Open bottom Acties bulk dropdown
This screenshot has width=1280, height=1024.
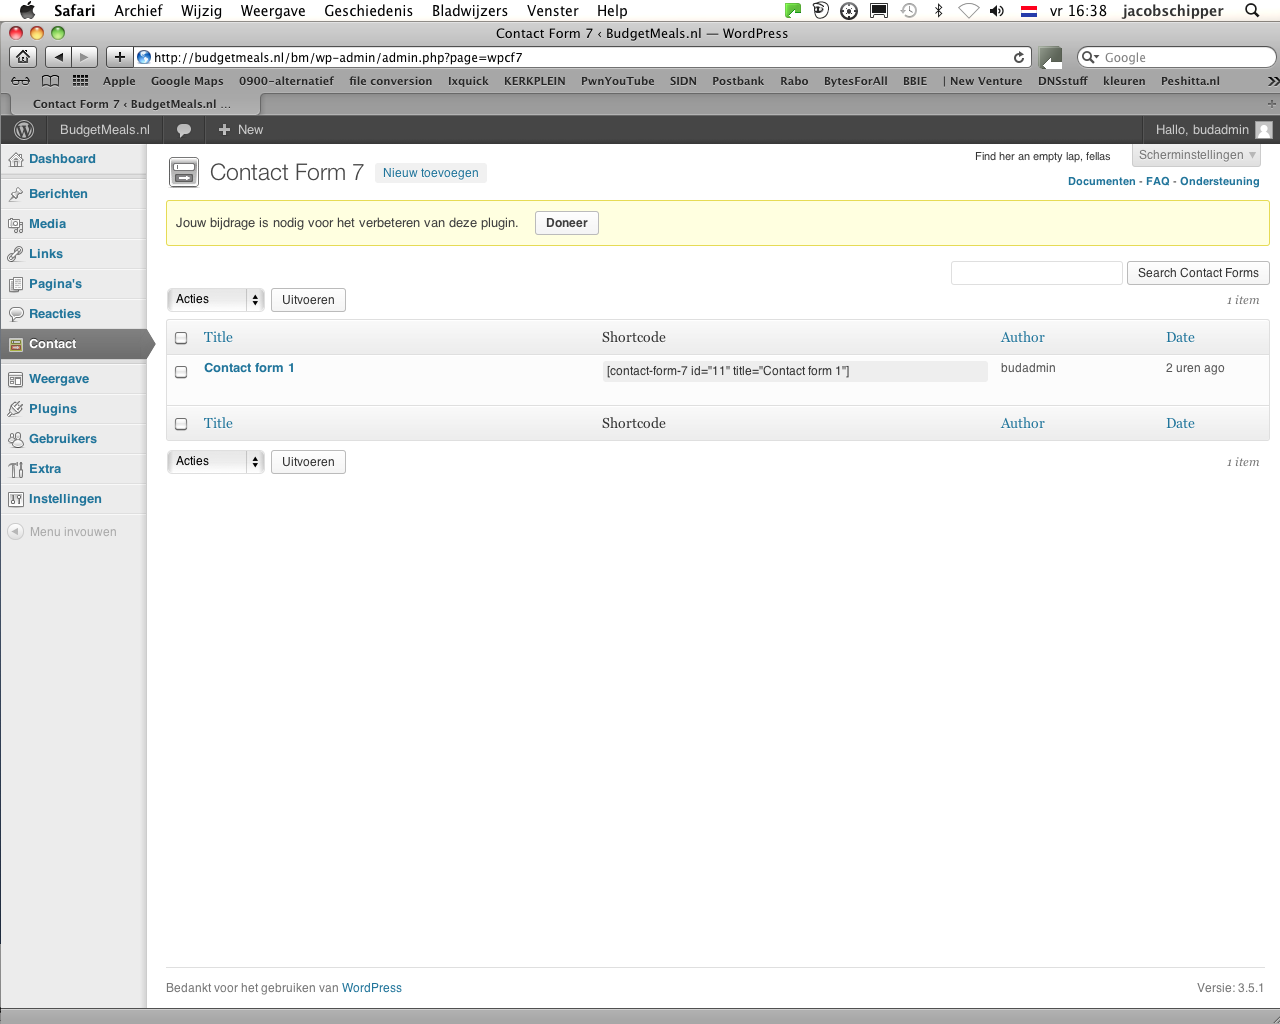click(x=215, y=461)
